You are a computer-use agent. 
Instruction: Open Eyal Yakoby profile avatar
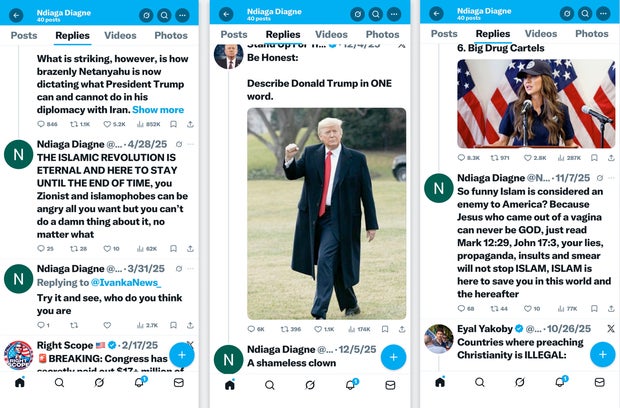439,339
